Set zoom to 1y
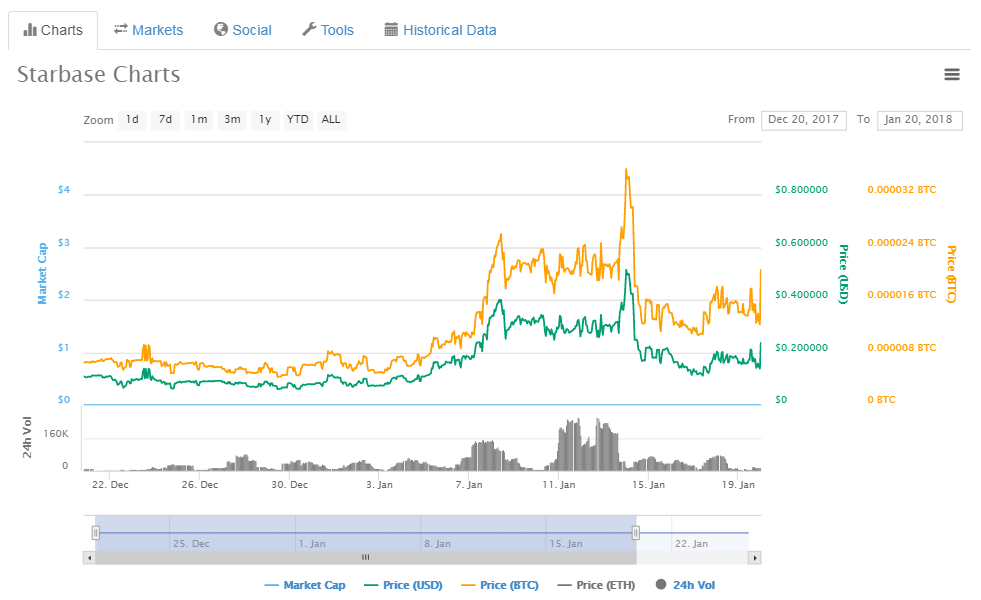Viewport: 981px width, 600px height. click(x=265, y=119)
